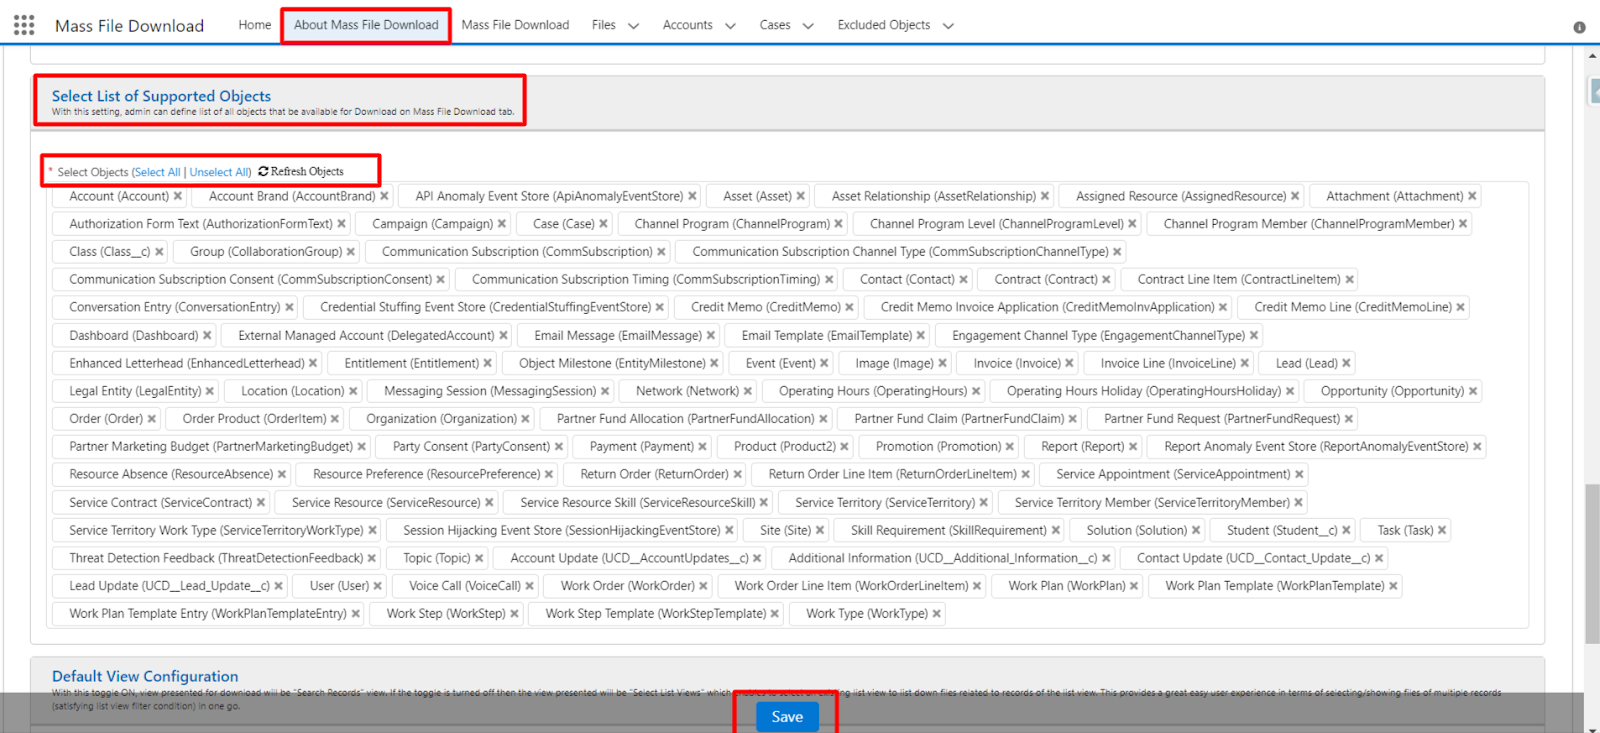
Task: Remove the Site (Site) pill
Action: (819, 531)
